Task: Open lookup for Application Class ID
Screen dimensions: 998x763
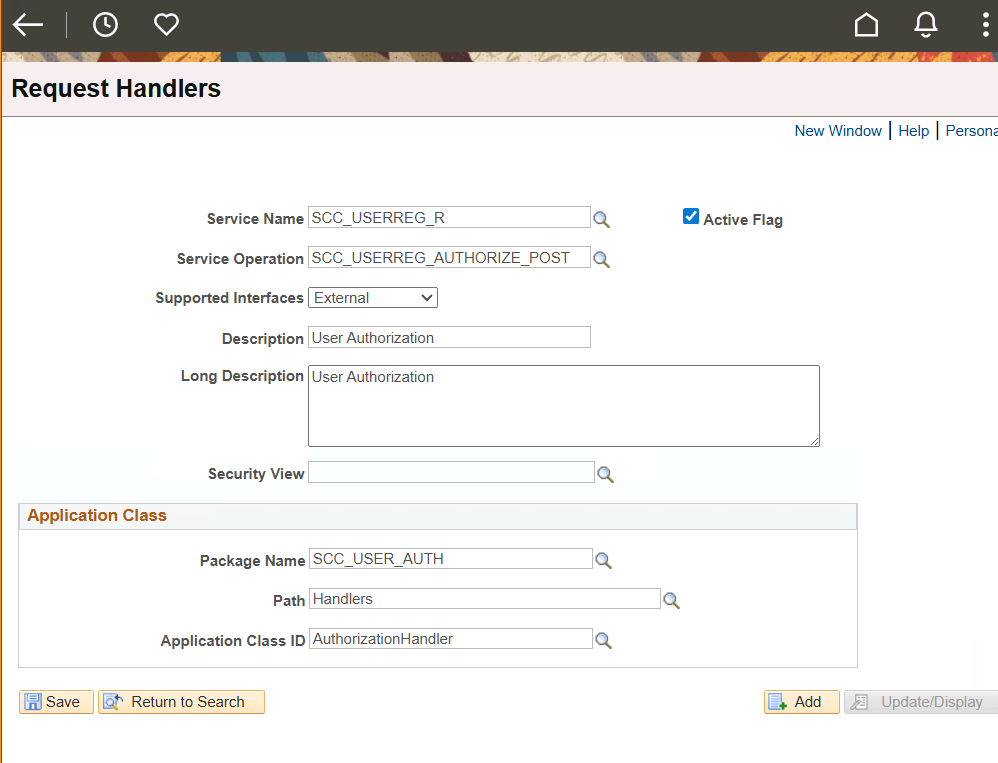Action: 603,640
